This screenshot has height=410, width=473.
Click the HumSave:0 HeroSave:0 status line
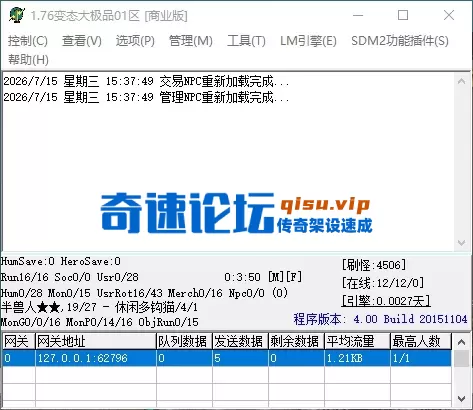[x=61, y=261]
